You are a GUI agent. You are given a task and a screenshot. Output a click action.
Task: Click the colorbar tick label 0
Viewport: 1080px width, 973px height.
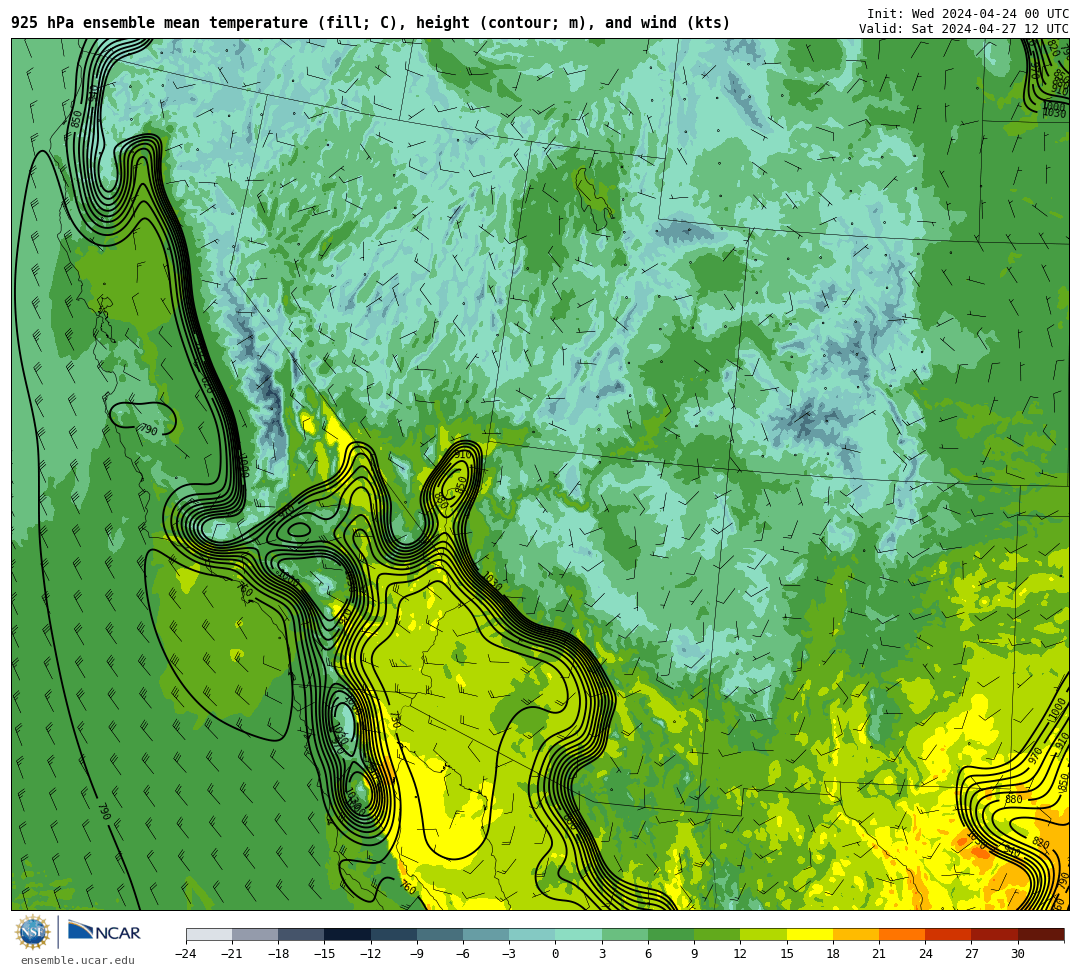[555, 954]
